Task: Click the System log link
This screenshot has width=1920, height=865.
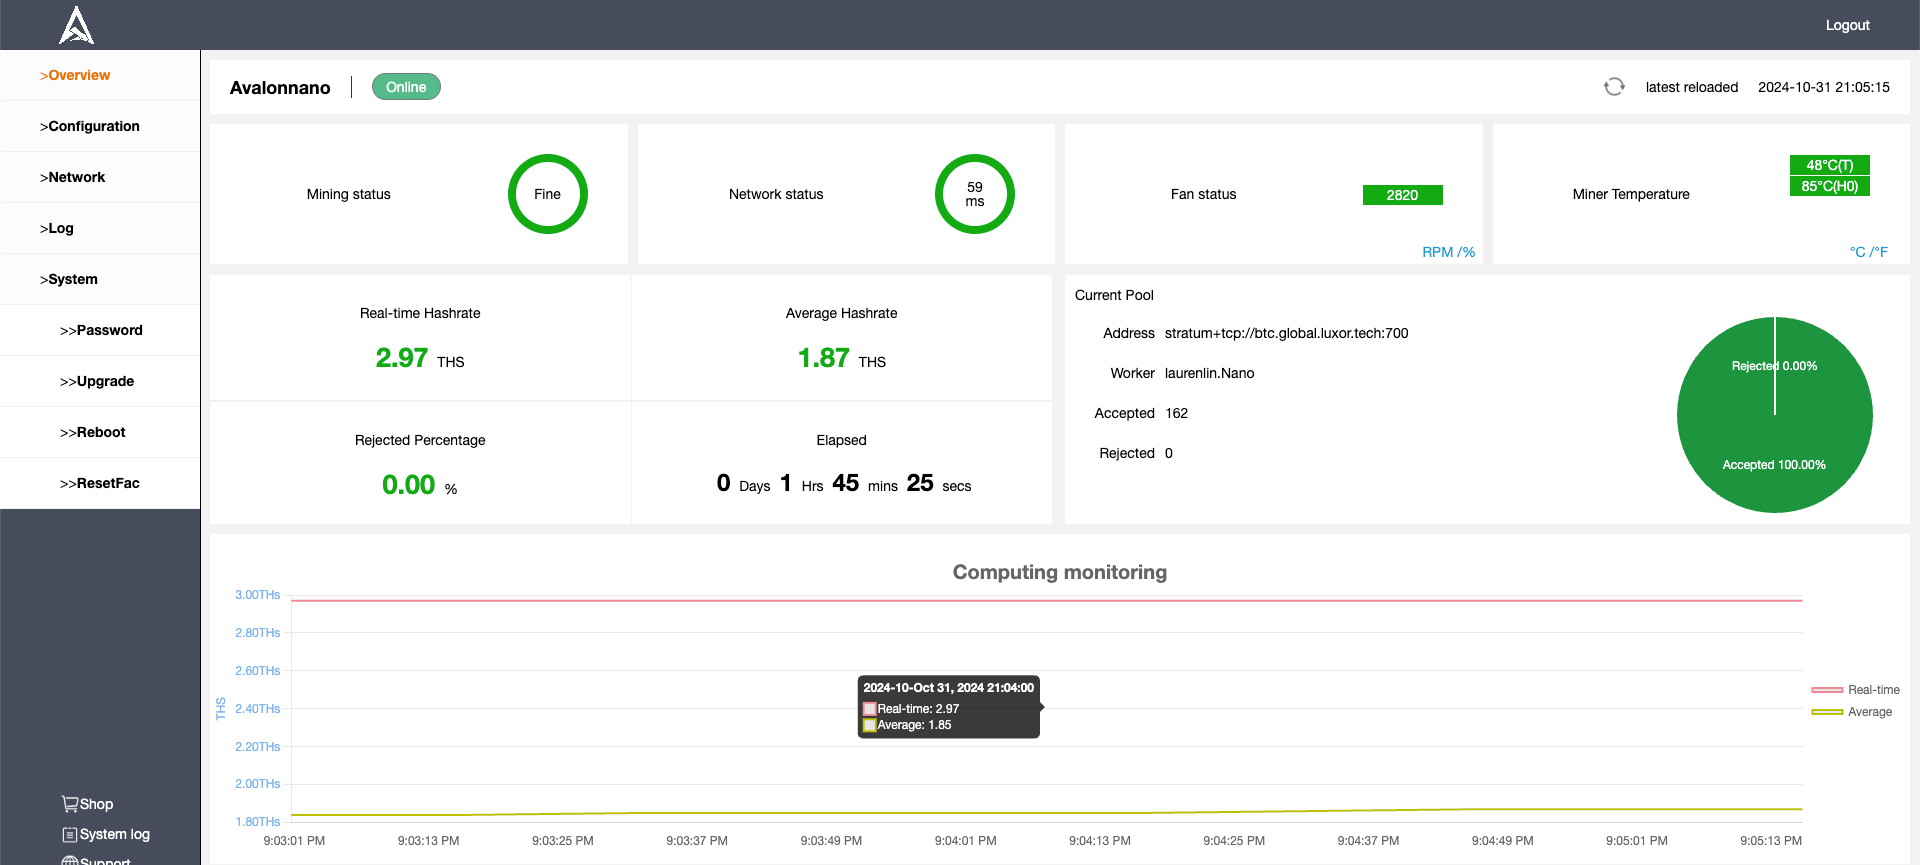Action: tap(115, 834)
